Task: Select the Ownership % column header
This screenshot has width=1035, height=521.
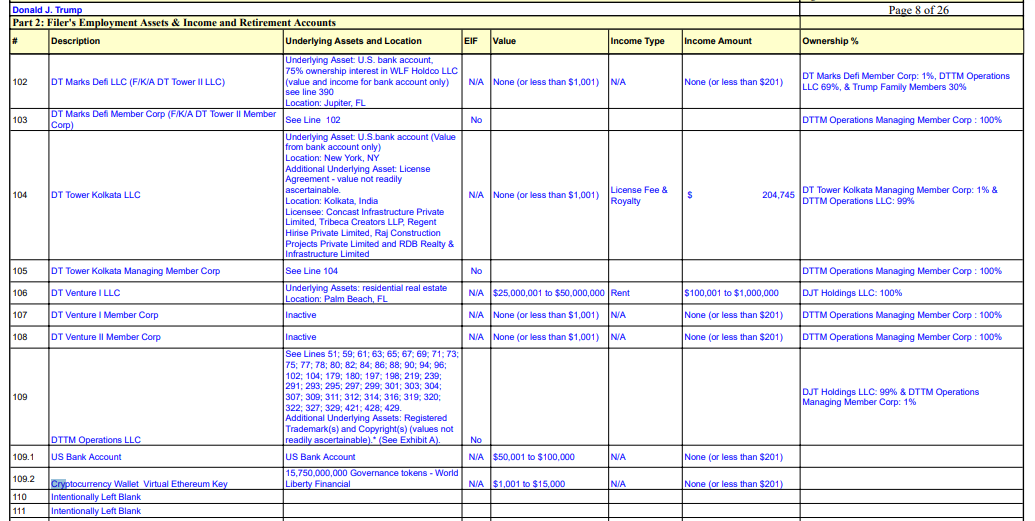Action: click(x=830, y=41)
